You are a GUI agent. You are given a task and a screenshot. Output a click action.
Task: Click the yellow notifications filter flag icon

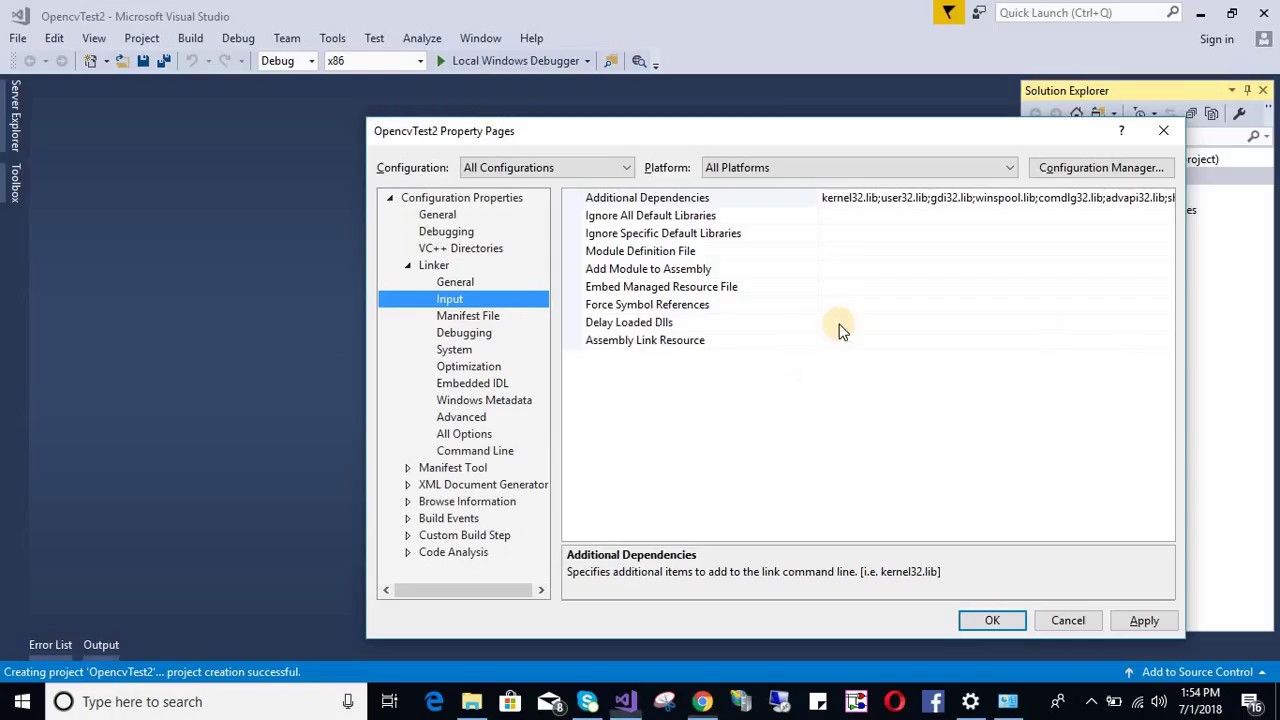point(948,13)
